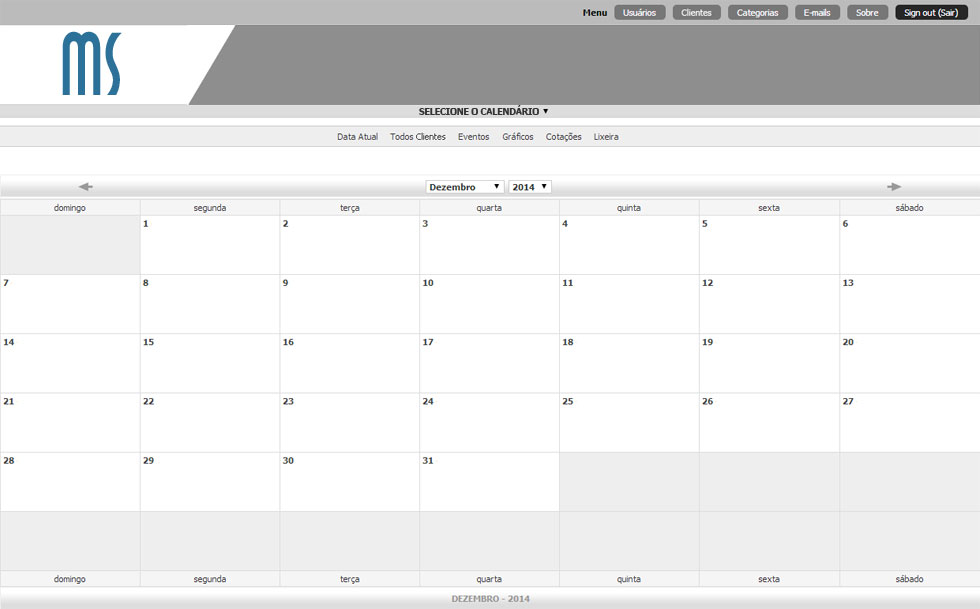
Task: Select day 11 in the calendar
Action: (x=629, y=304)
